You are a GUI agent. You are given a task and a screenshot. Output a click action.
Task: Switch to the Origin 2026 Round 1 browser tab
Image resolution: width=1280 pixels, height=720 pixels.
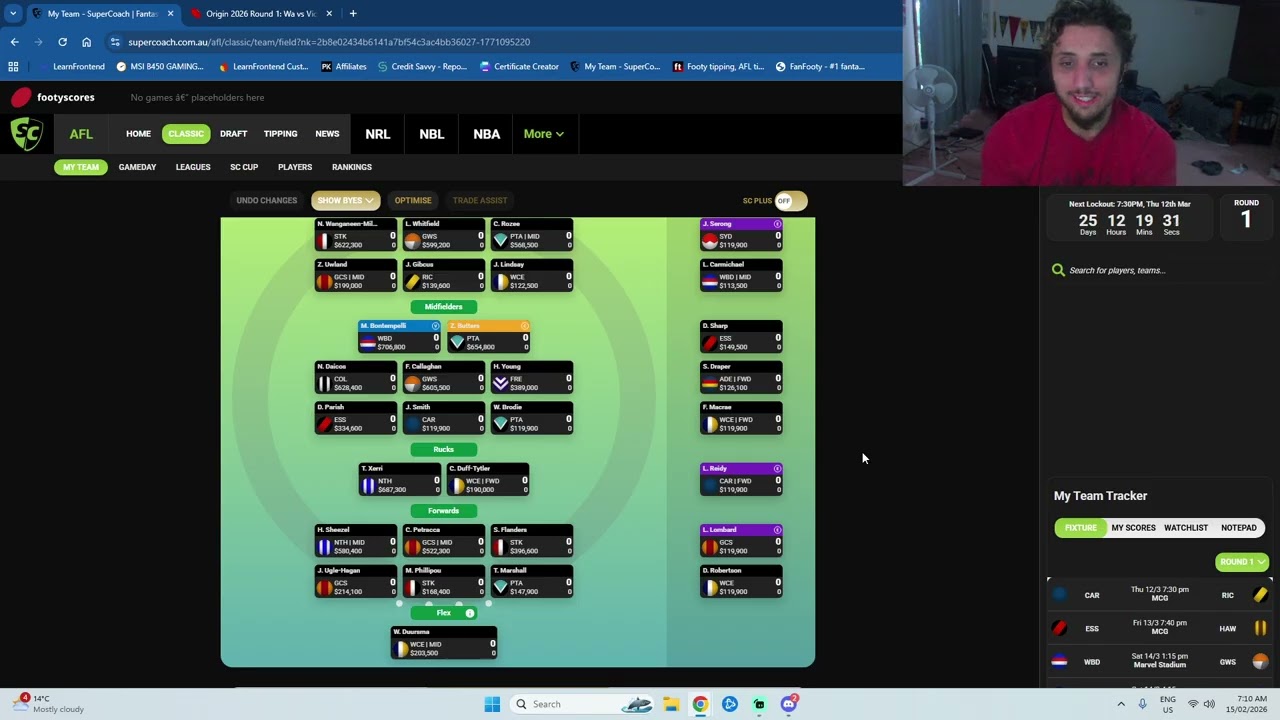click(261, 14)
